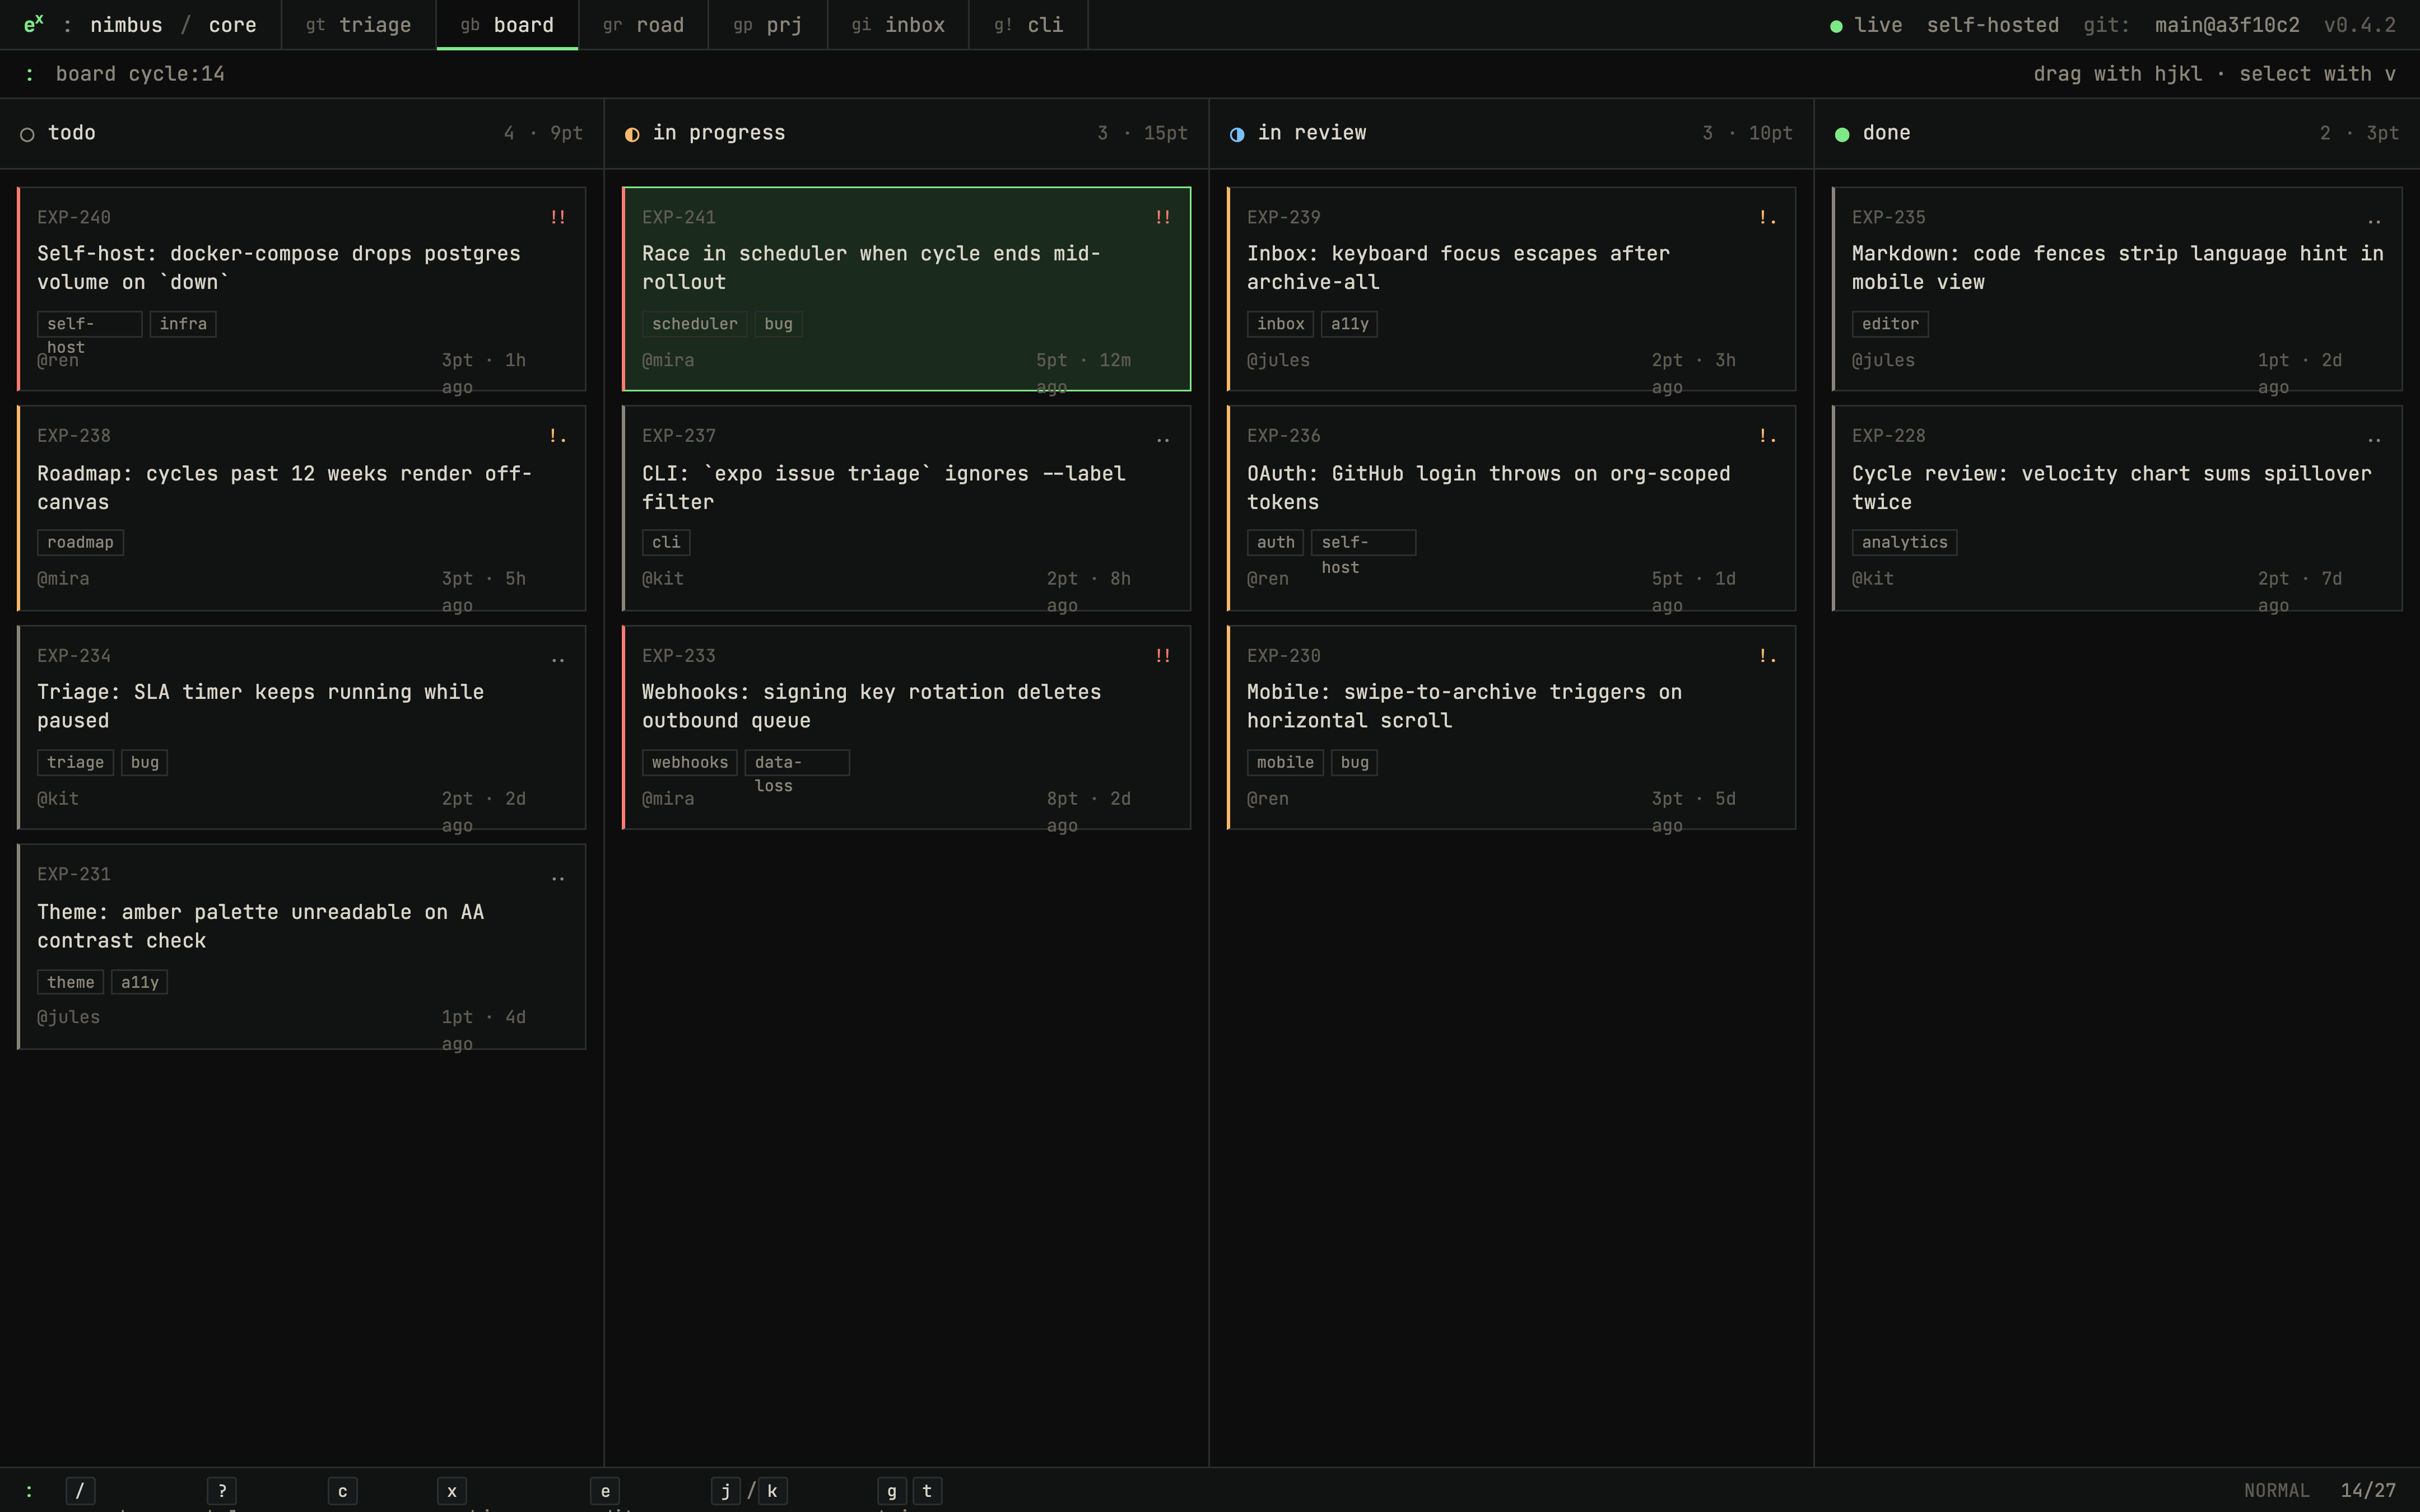Click high priority marker on EXP-230
The width and height of the screenshot is (2420, 1512).
(x=1768, y=656)
